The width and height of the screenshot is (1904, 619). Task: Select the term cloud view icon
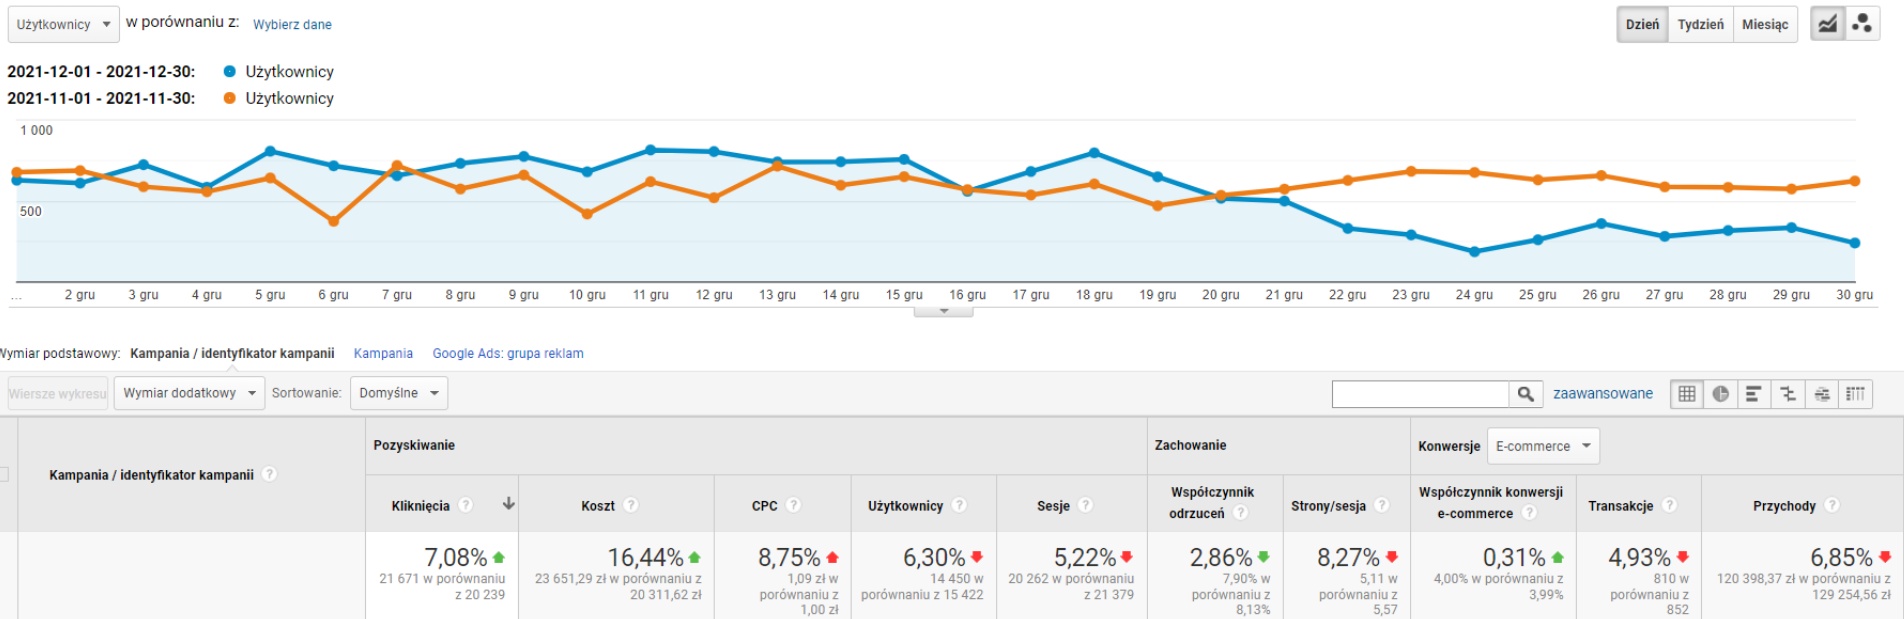[x=1822, y=394]
